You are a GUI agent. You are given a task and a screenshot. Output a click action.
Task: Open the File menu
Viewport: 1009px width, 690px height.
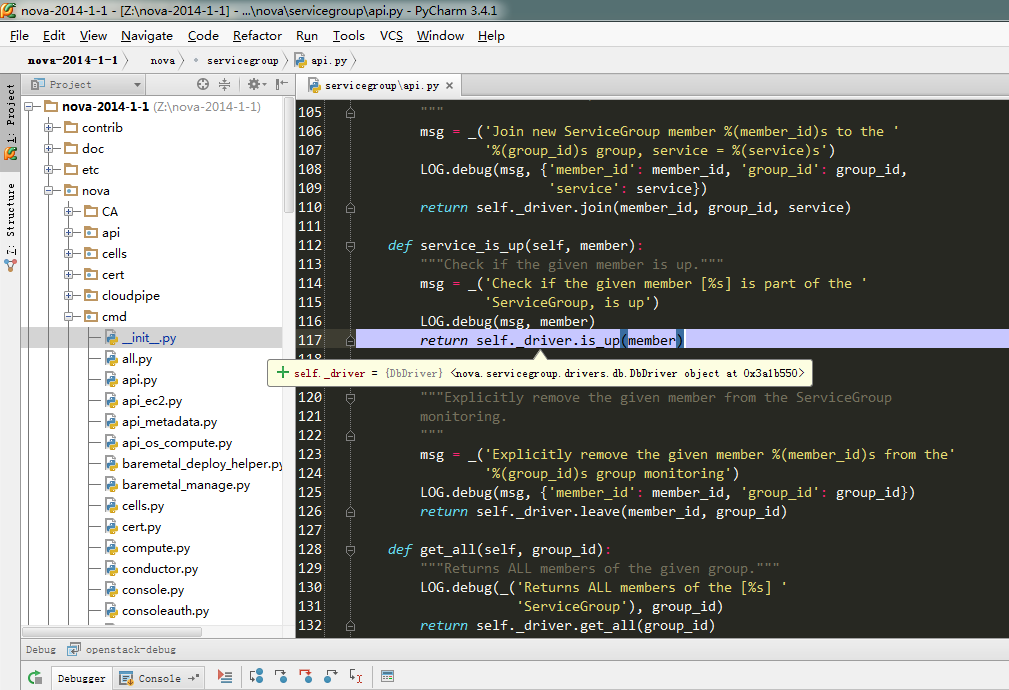19,36
